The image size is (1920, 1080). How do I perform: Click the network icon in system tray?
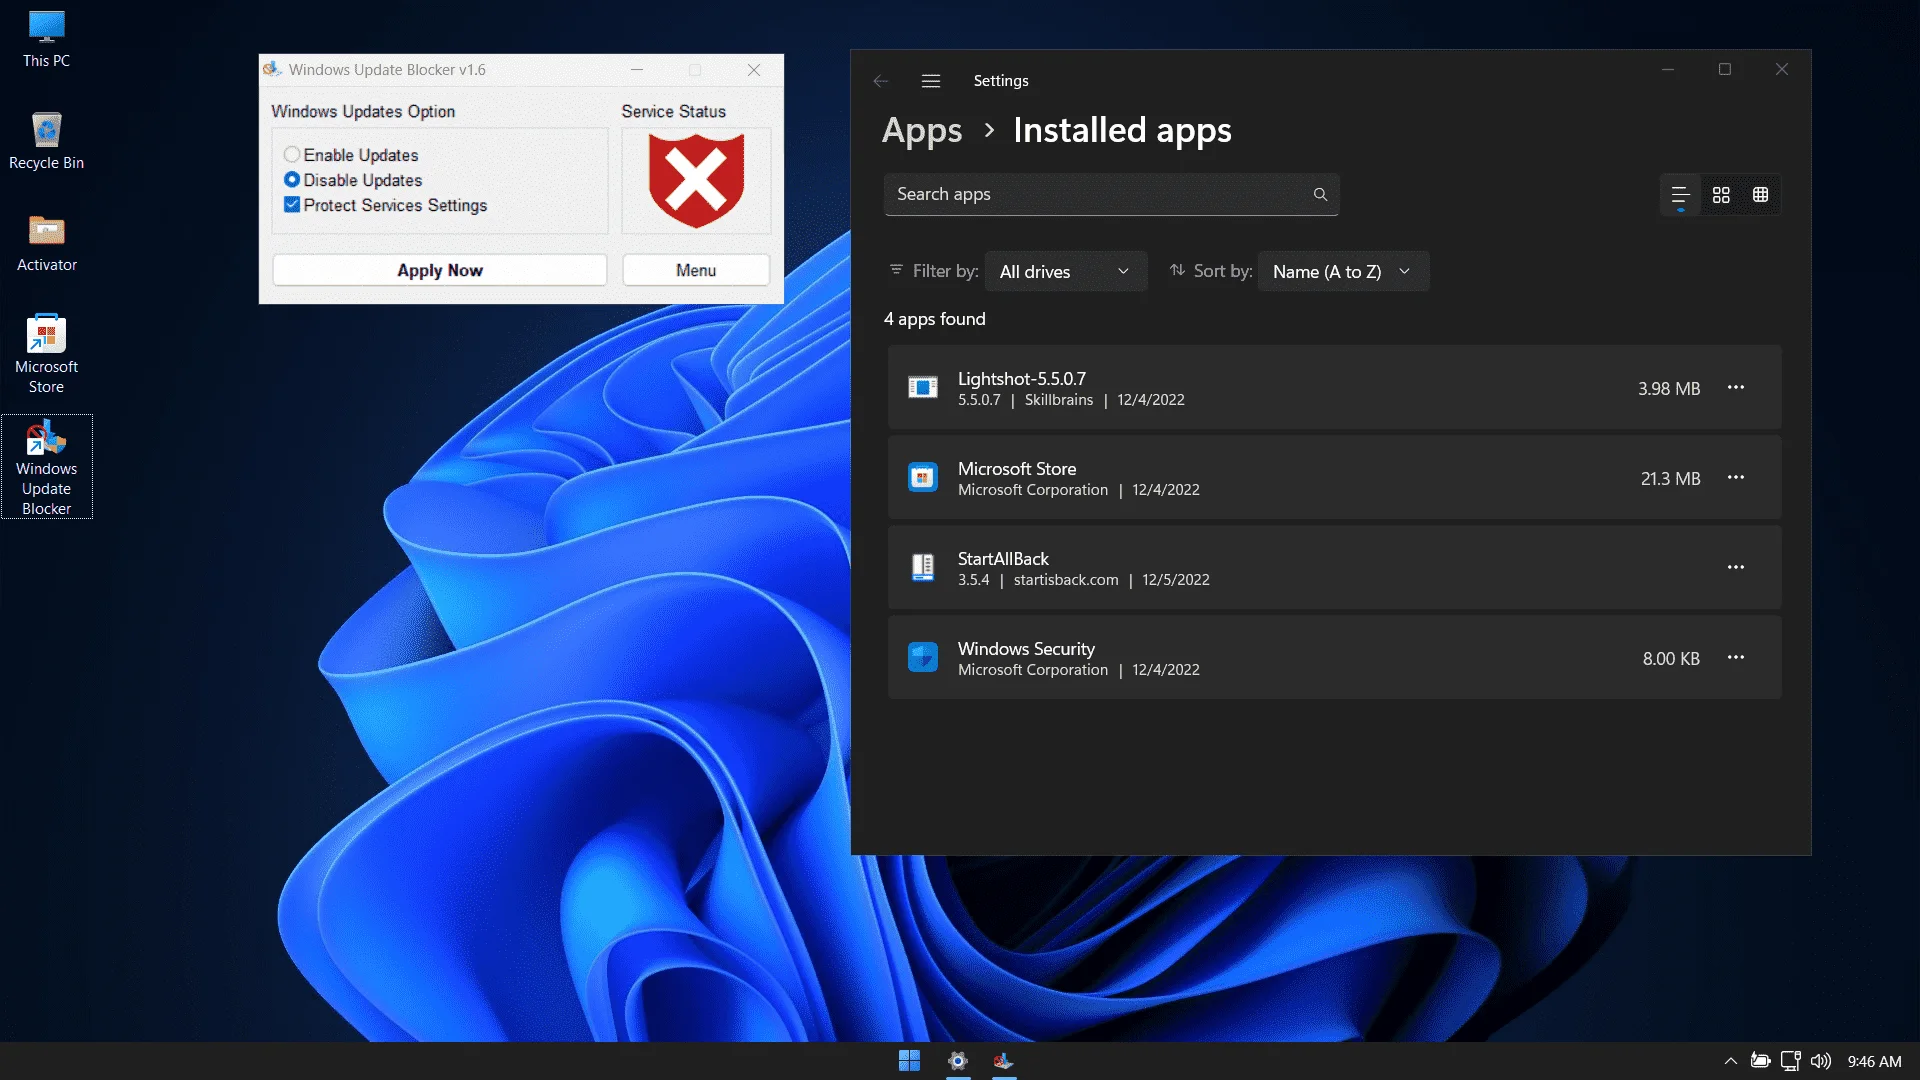(1791, 1061)
